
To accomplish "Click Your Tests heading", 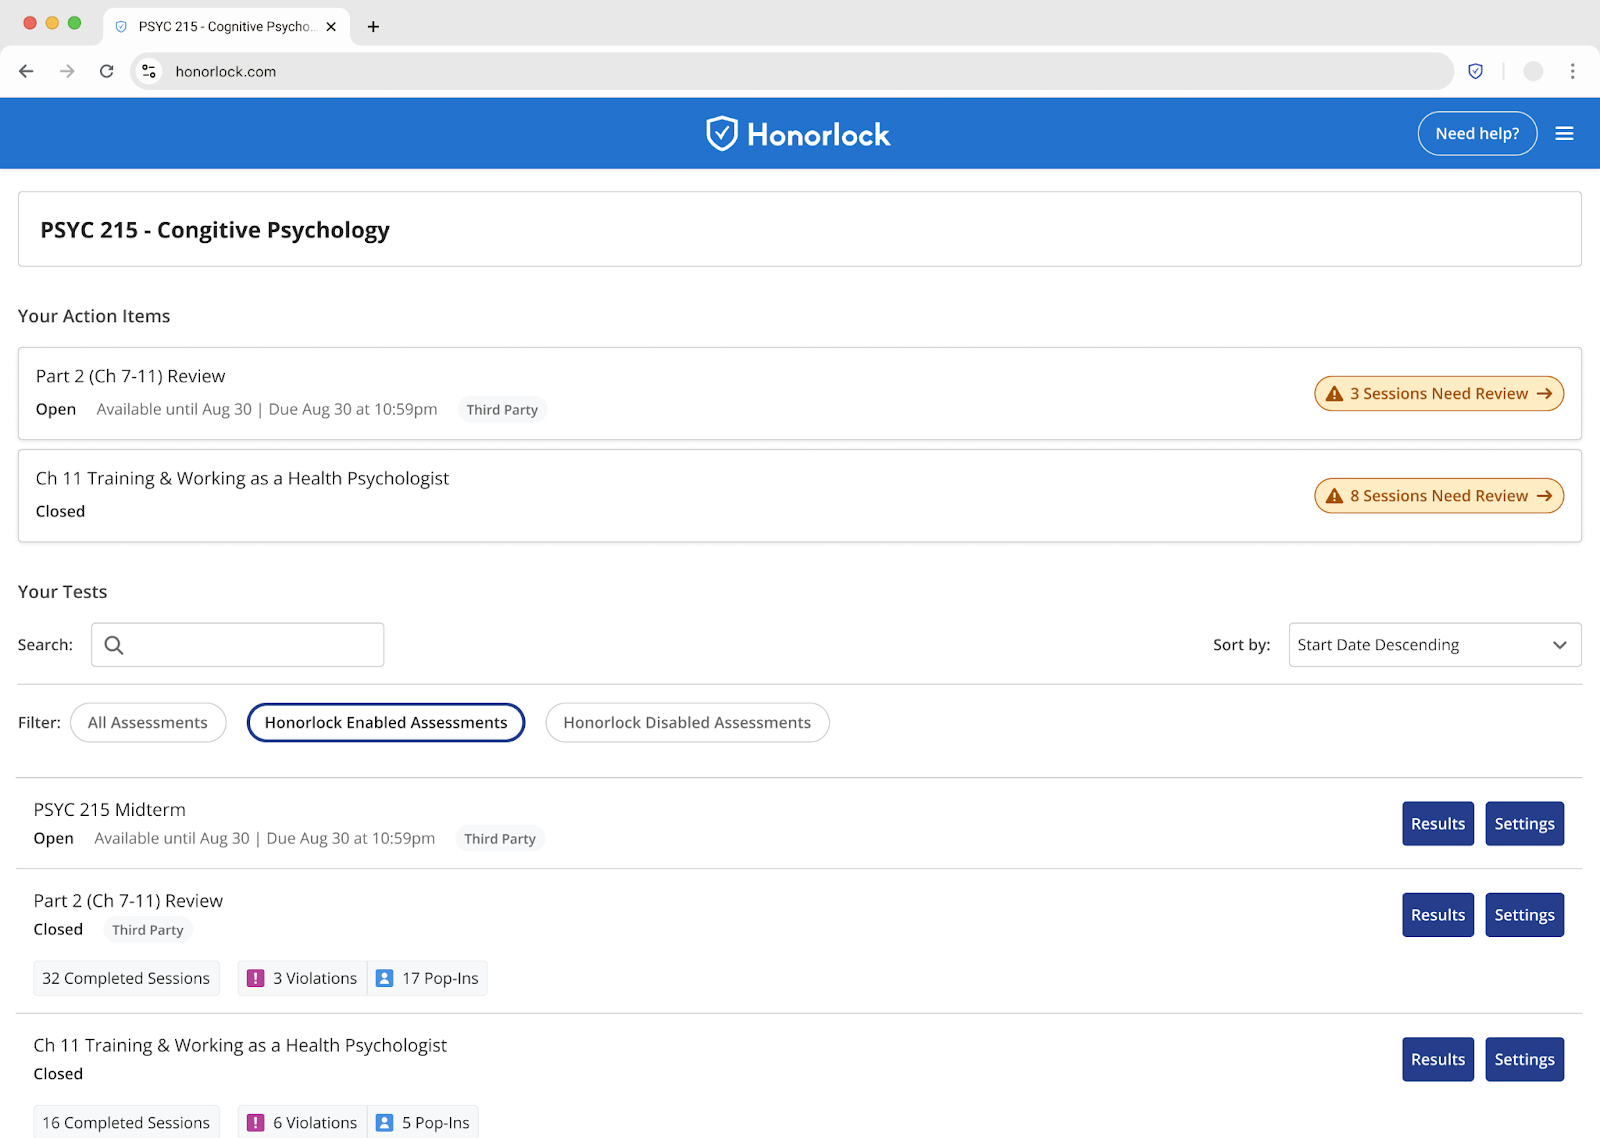I will (62, 592).
